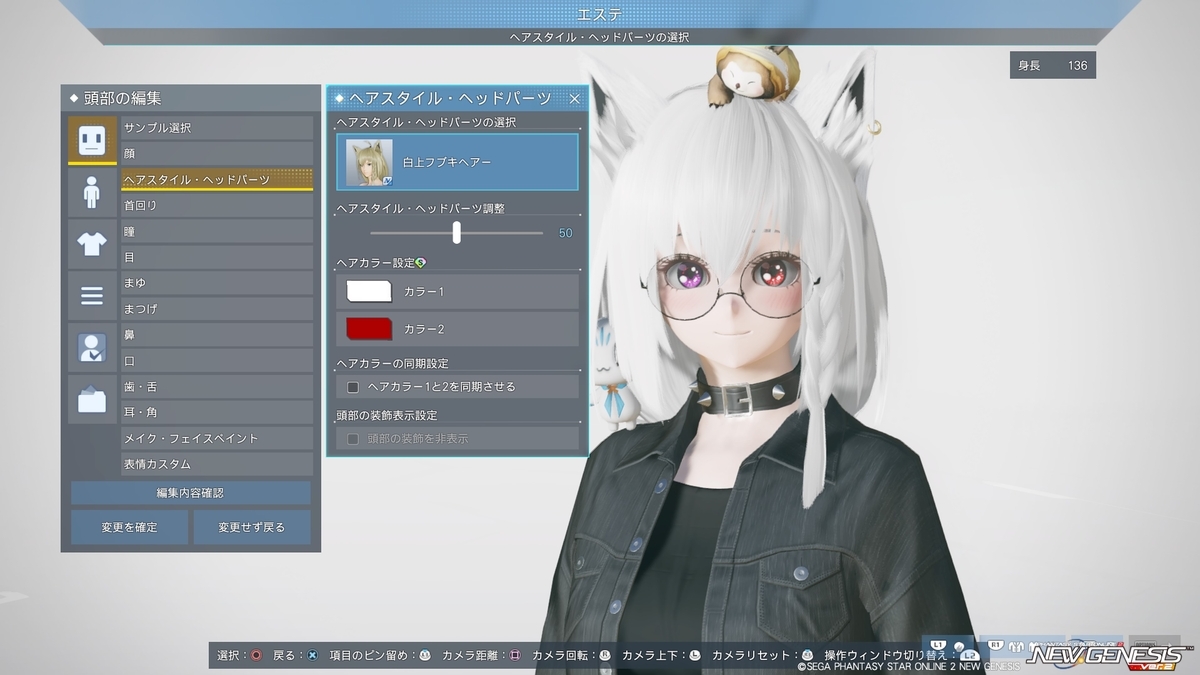Open the red カラー2 swatch
Viewport: 1200px width, 675px height.
pyautogui.click(x=369, y=329)
